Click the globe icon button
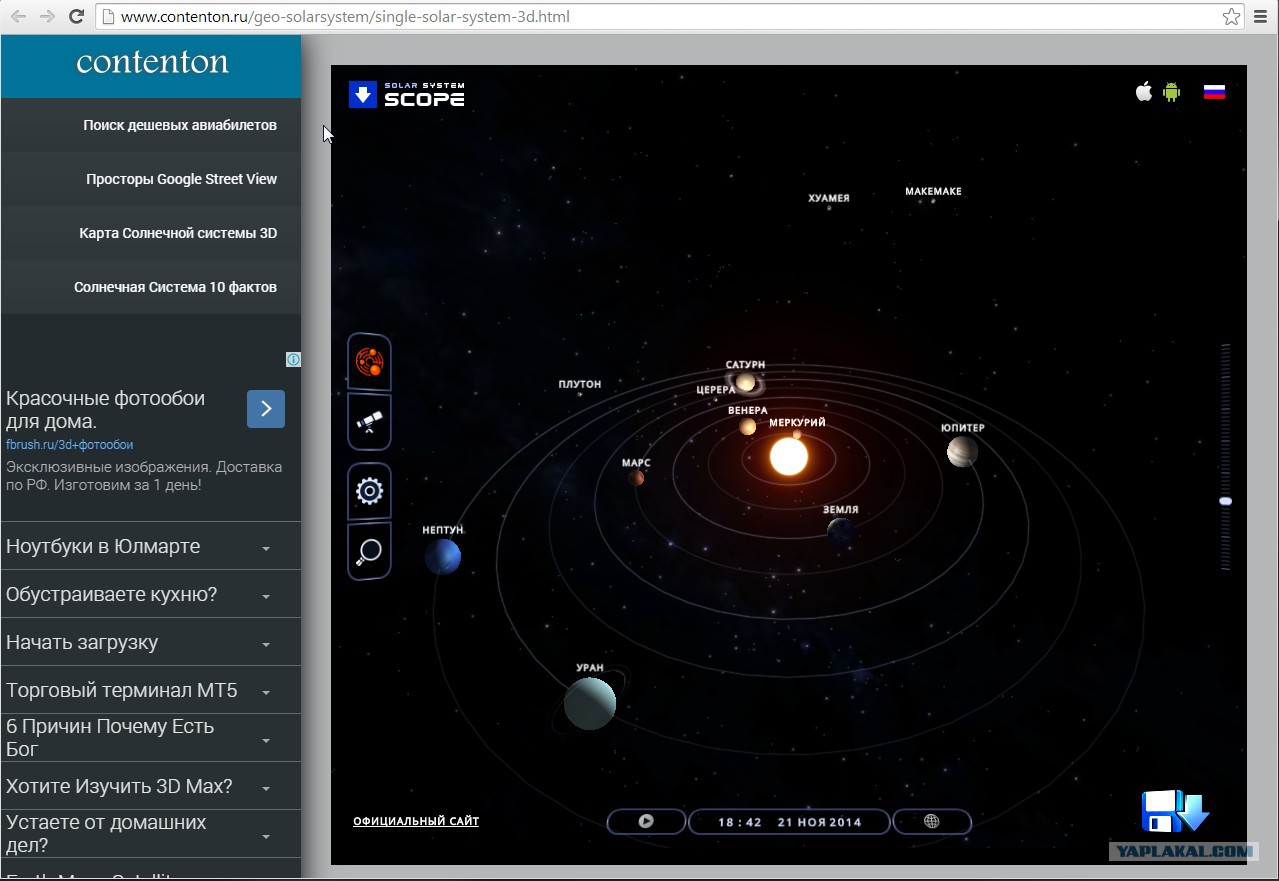 tap(932, 821)
